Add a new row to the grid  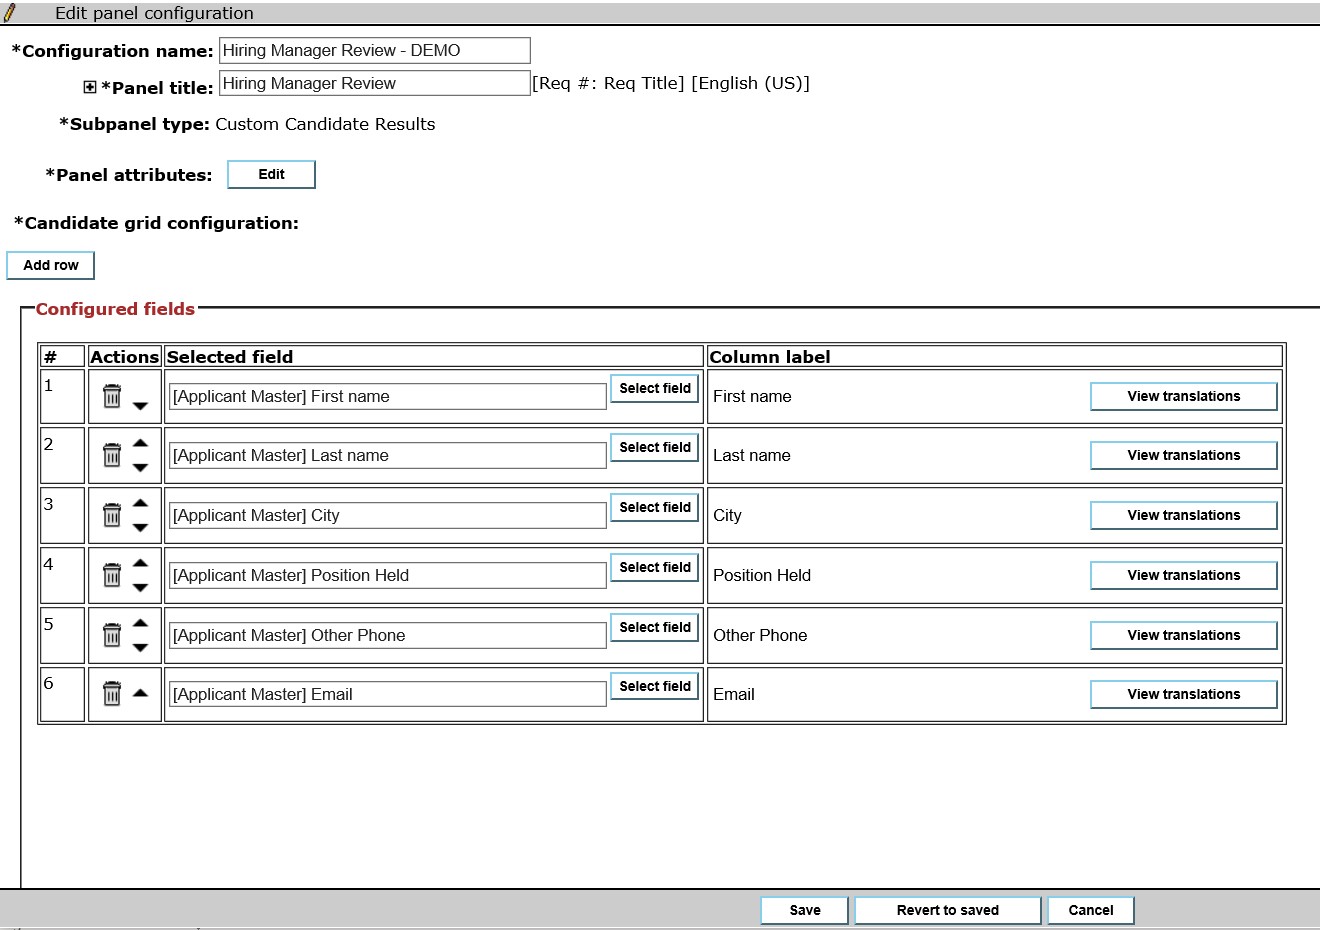tap(51, 265)
